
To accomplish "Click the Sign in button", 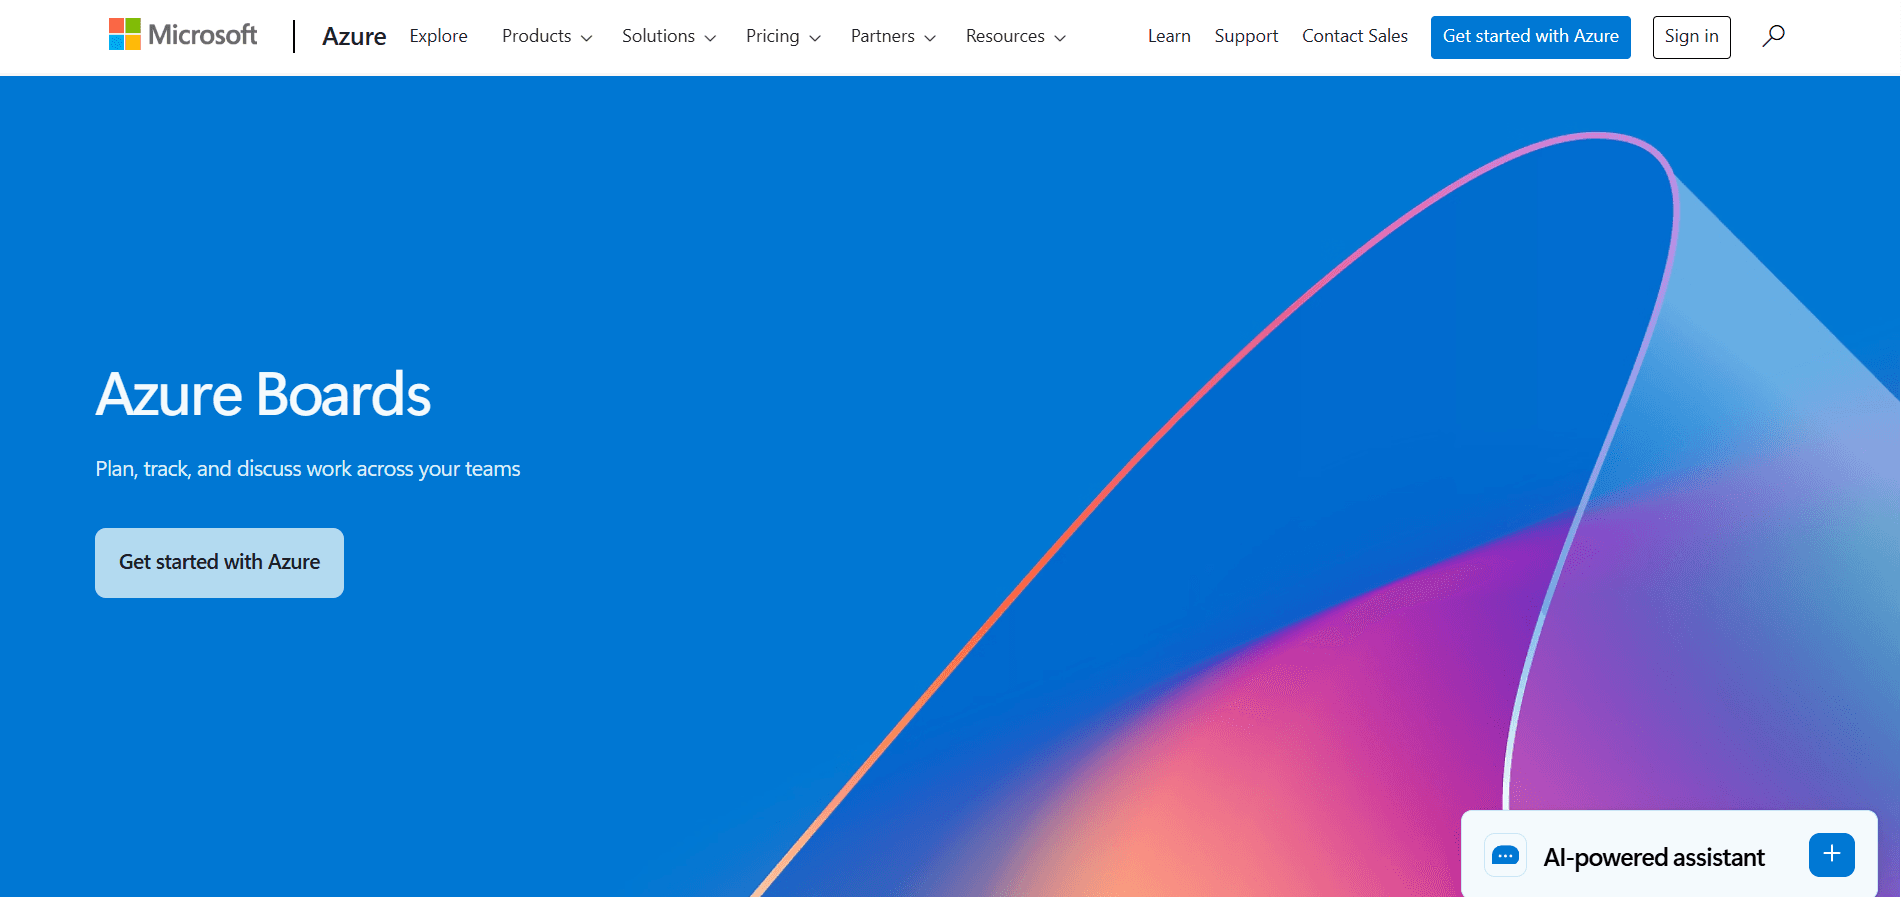I will (x=1691, y=37).
